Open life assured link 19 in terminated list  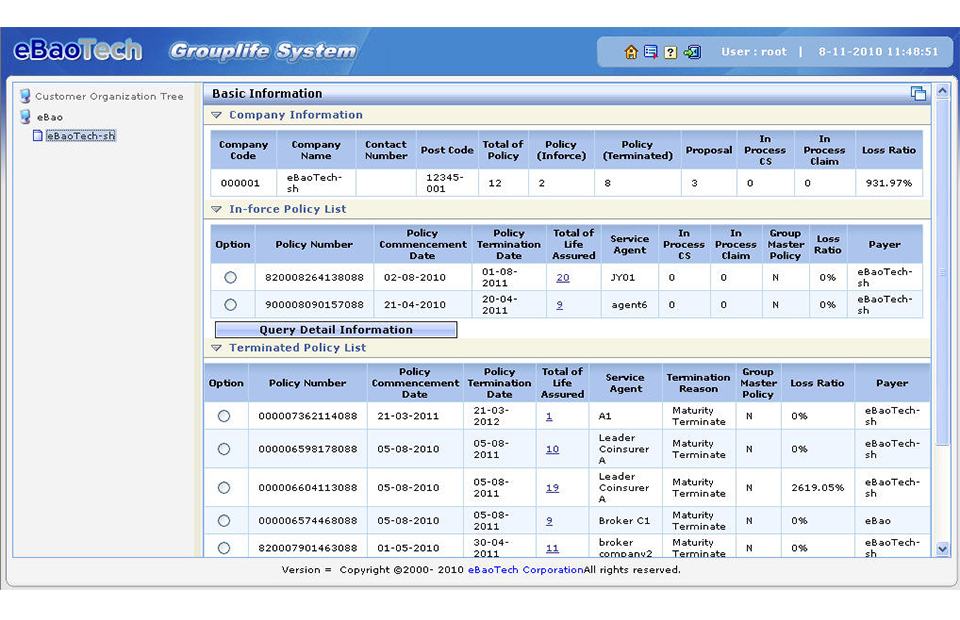[x=552, y=488]
